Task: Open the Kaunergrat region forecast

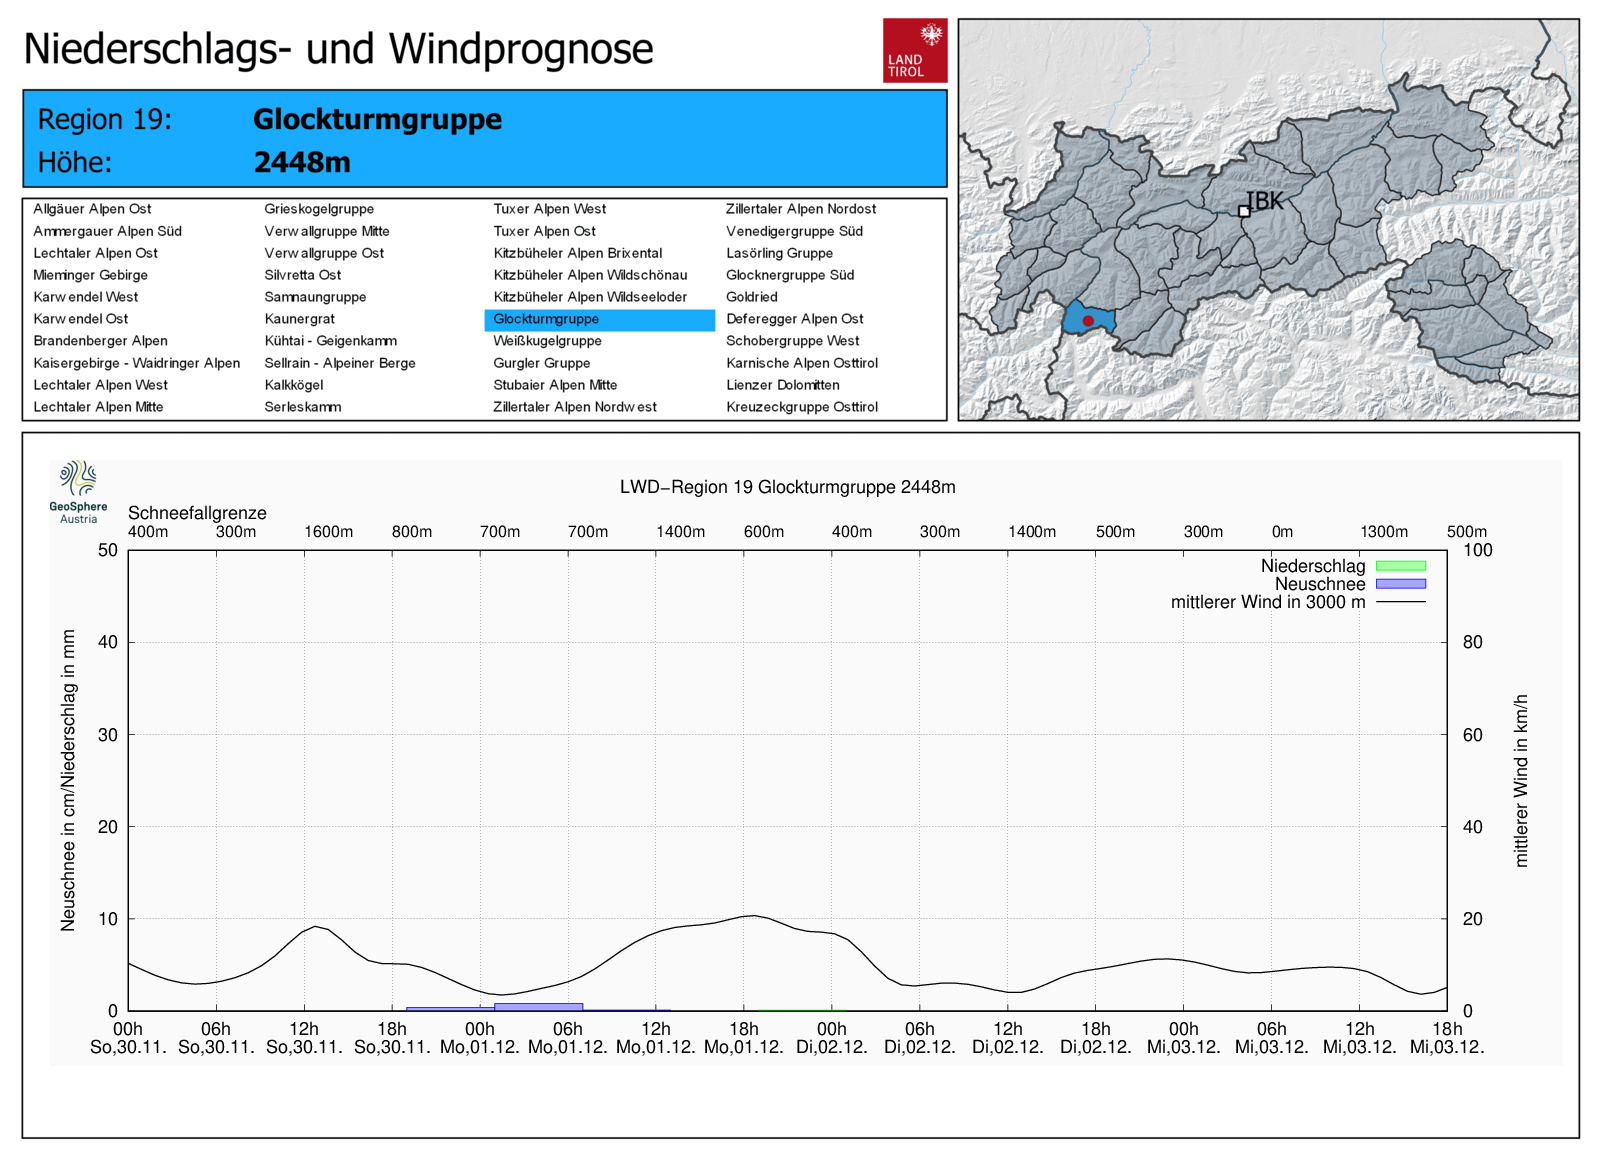Action: (x=299, y=319)
